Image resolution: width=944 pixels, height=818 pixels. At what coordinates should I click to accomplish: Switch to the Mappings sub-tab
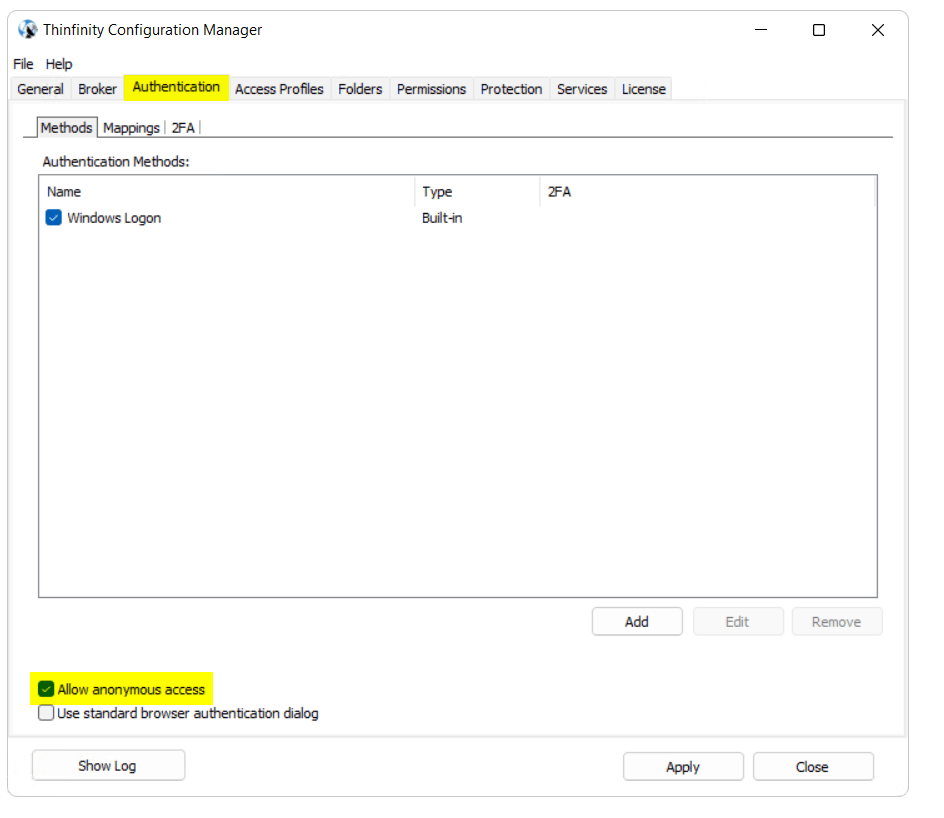131,128
